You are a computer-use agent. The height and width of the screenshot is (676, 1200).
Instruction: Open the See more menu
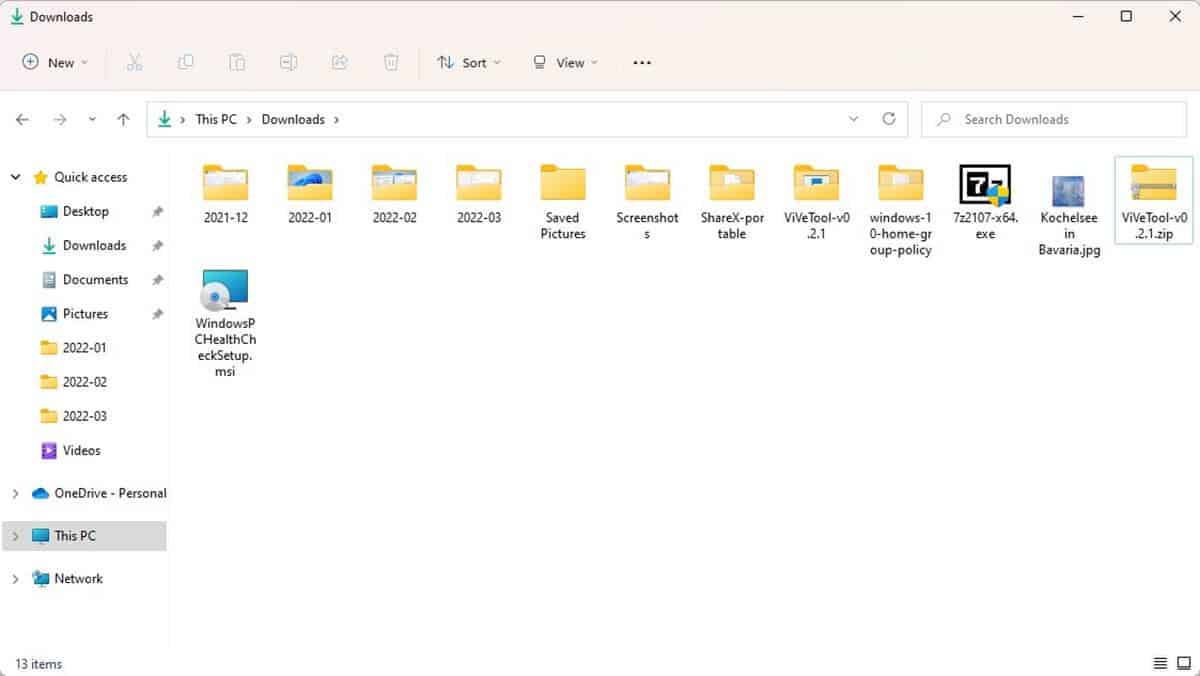click(x=641, y=62)
